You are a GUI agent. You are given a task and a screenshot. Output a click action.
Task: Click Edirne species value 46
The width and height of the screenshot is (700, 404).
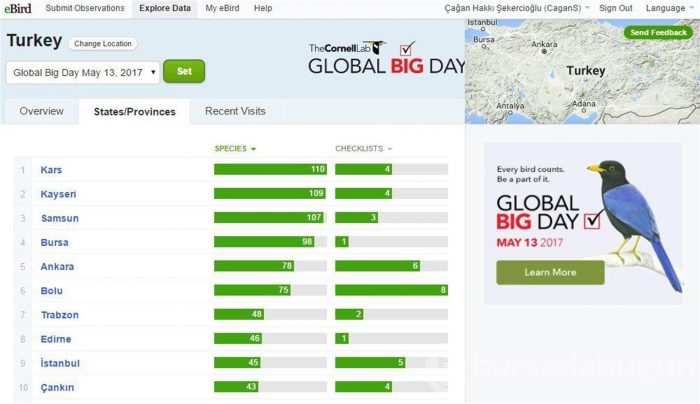coord(254,338)
